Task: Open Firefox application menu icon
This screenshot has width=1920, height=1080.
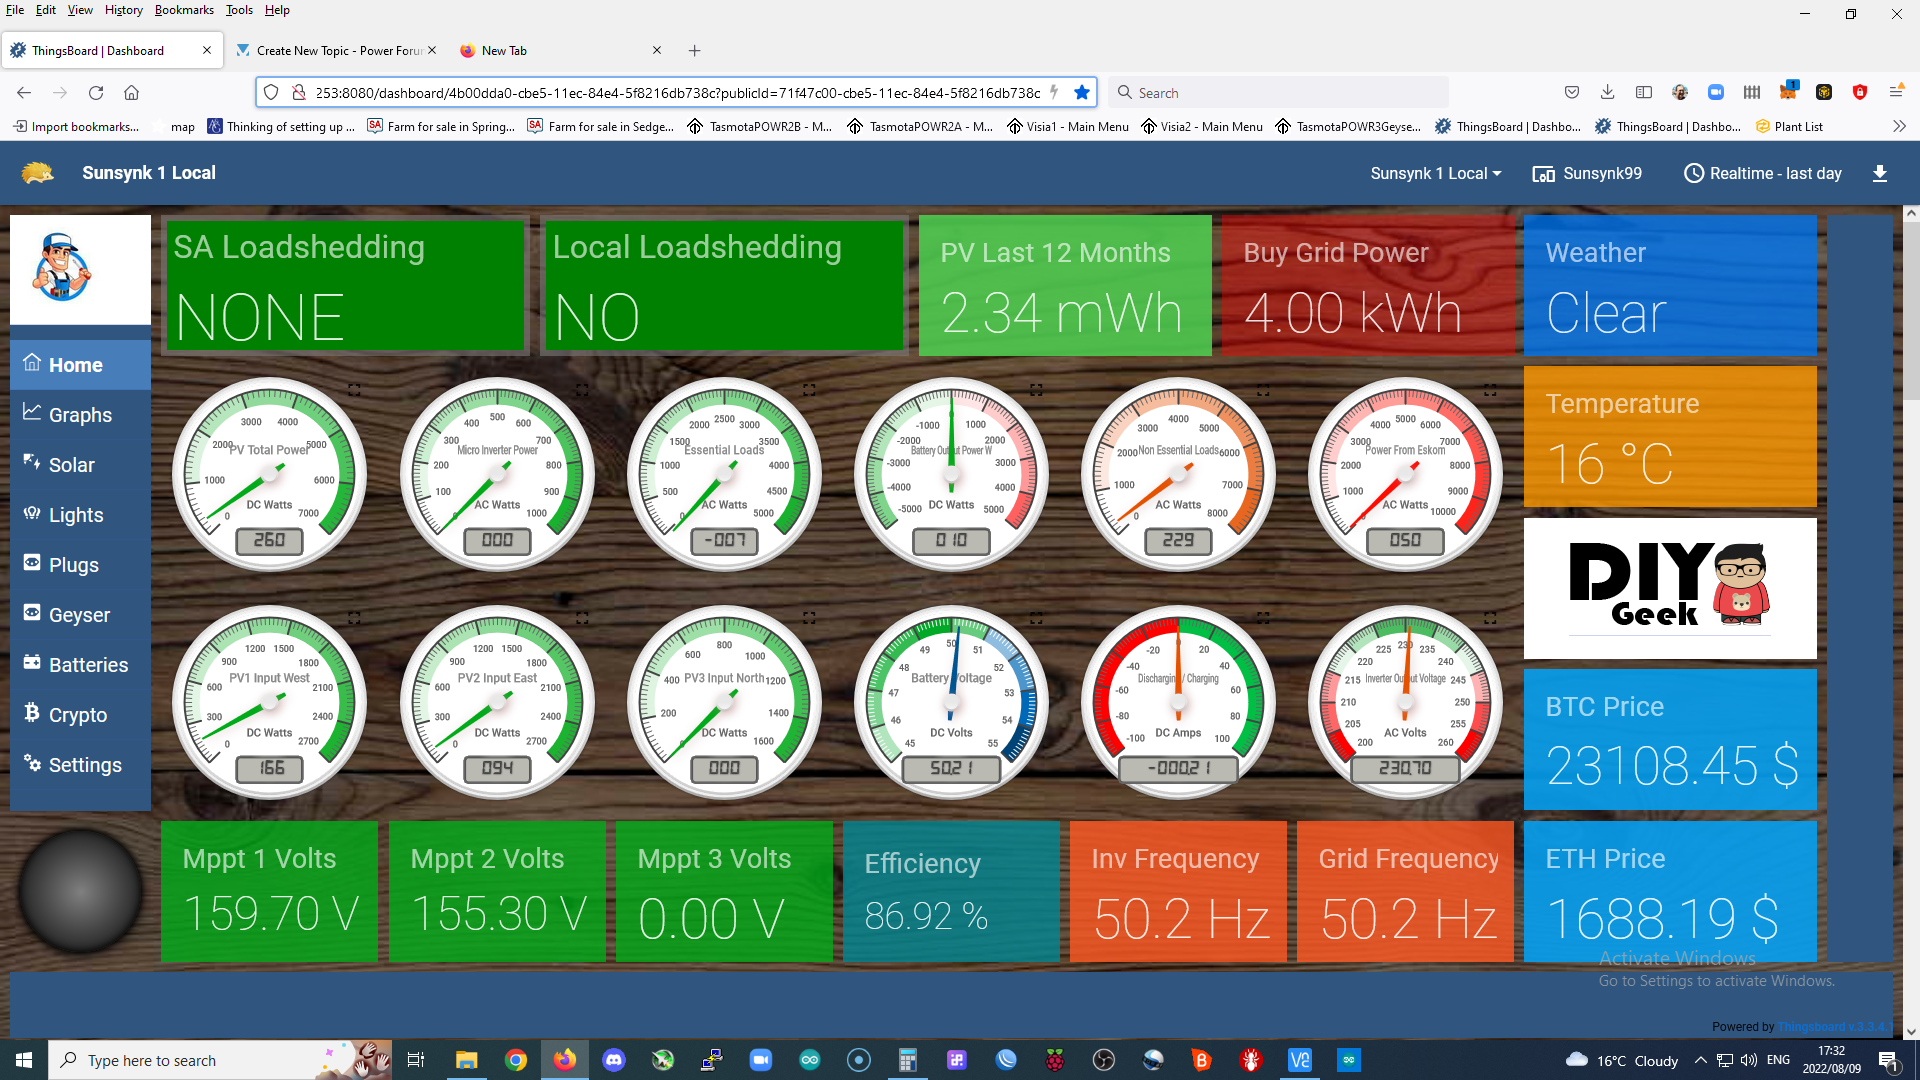Action: coord(1895,93)
